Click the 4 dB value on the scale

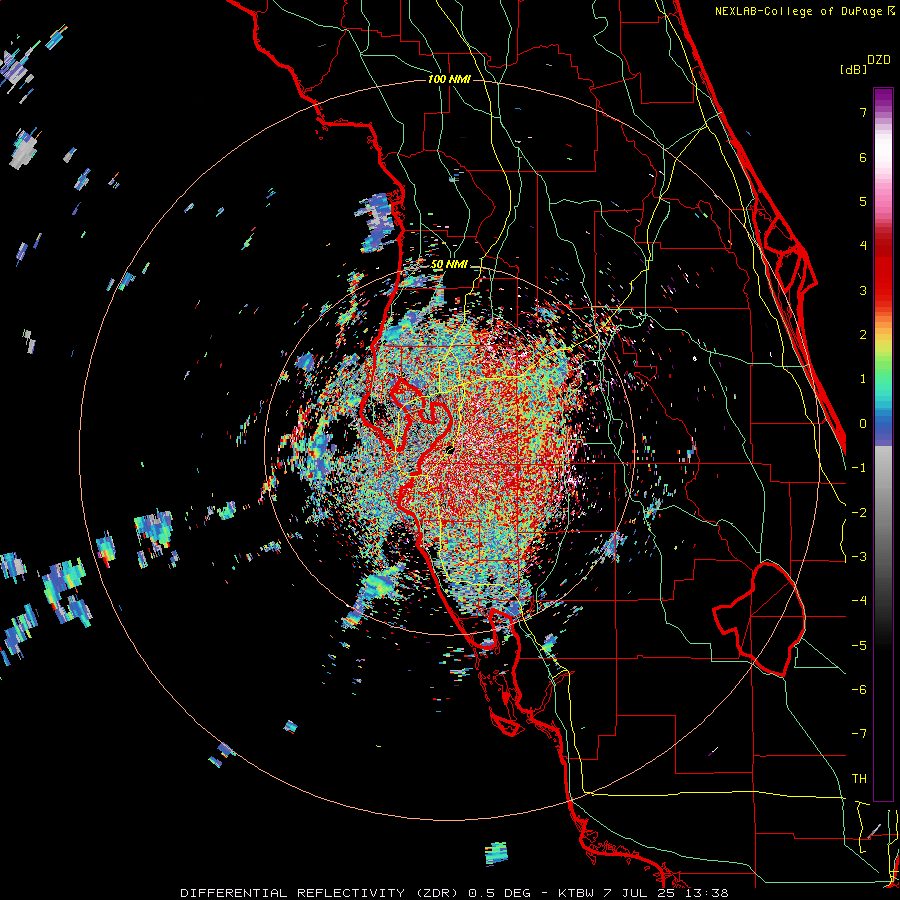[863, 246]
